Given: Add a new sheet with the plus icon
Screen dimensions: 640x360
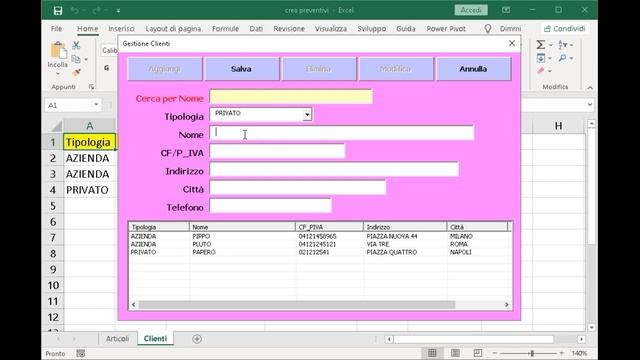Looking at the screenshot, I should [x=197, y=339].
